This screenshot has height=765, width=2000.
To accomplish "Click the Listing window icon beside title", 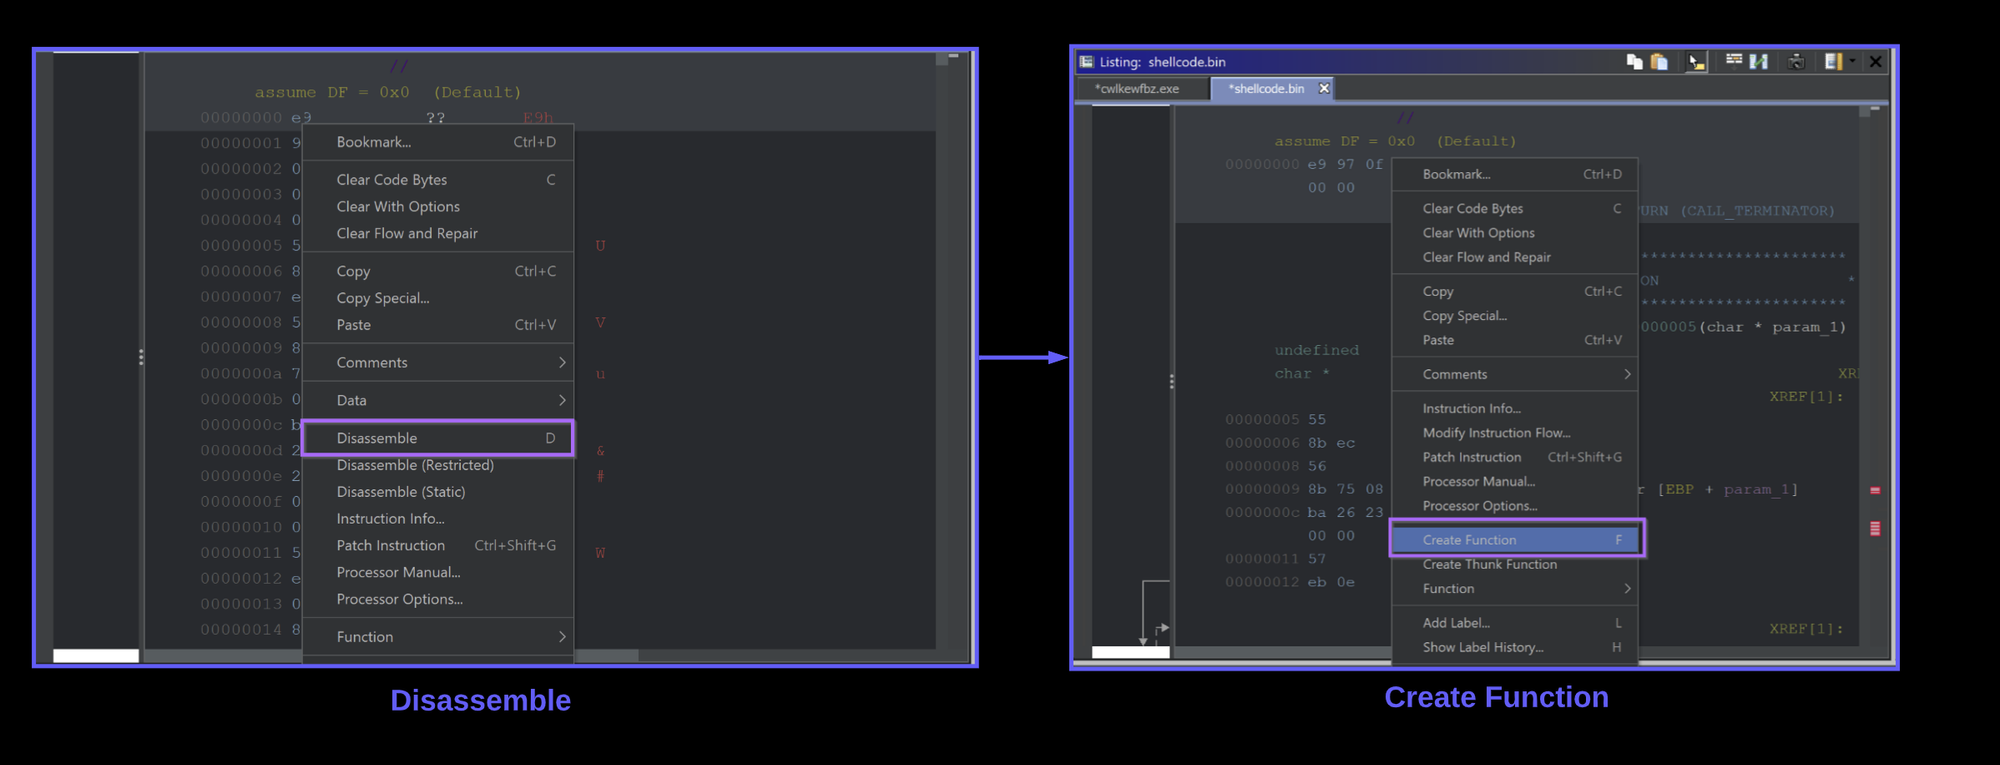I will click(1086, 62).
